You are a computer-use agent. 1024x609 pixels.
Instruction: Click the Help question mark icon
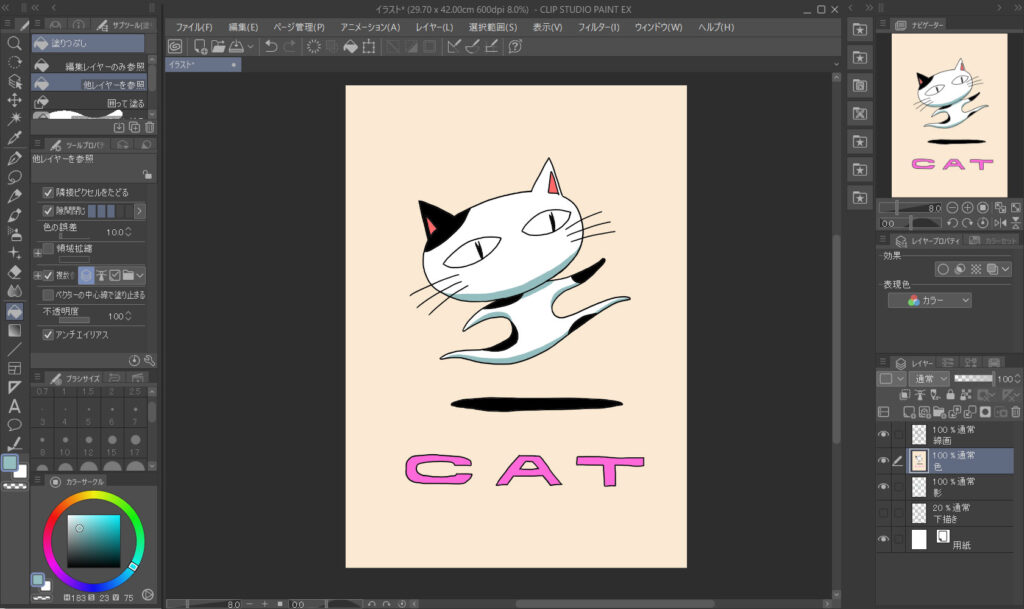[x=514, y=46]
